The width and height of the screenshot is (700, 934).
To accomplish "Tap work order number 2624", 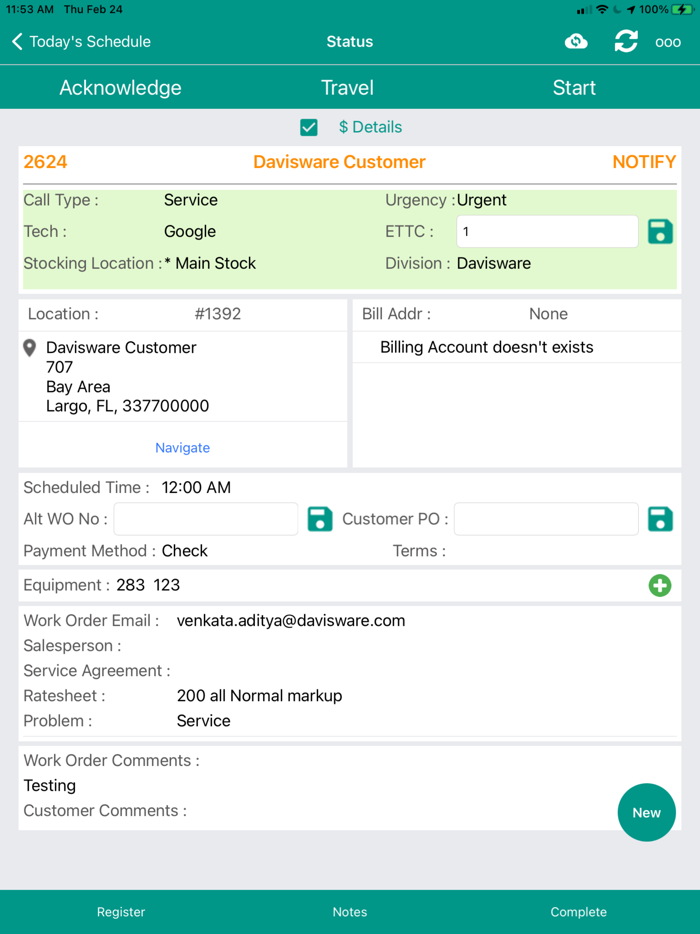I will pyautogui.click(x=45, y=162).
